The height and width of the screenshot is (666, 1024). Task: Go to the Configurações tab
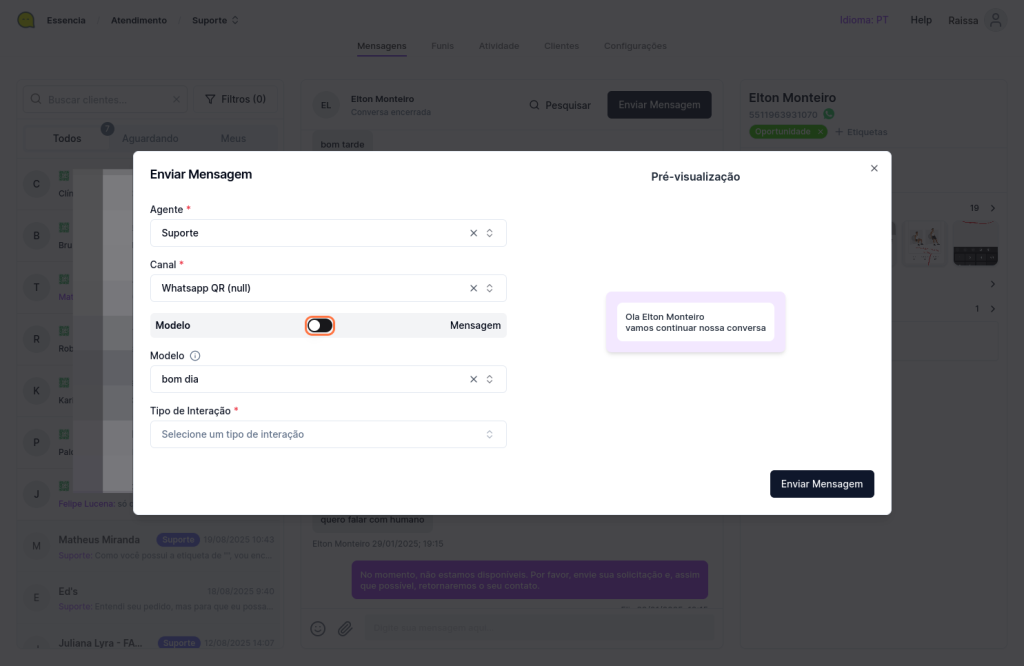(x=635, y=46)
